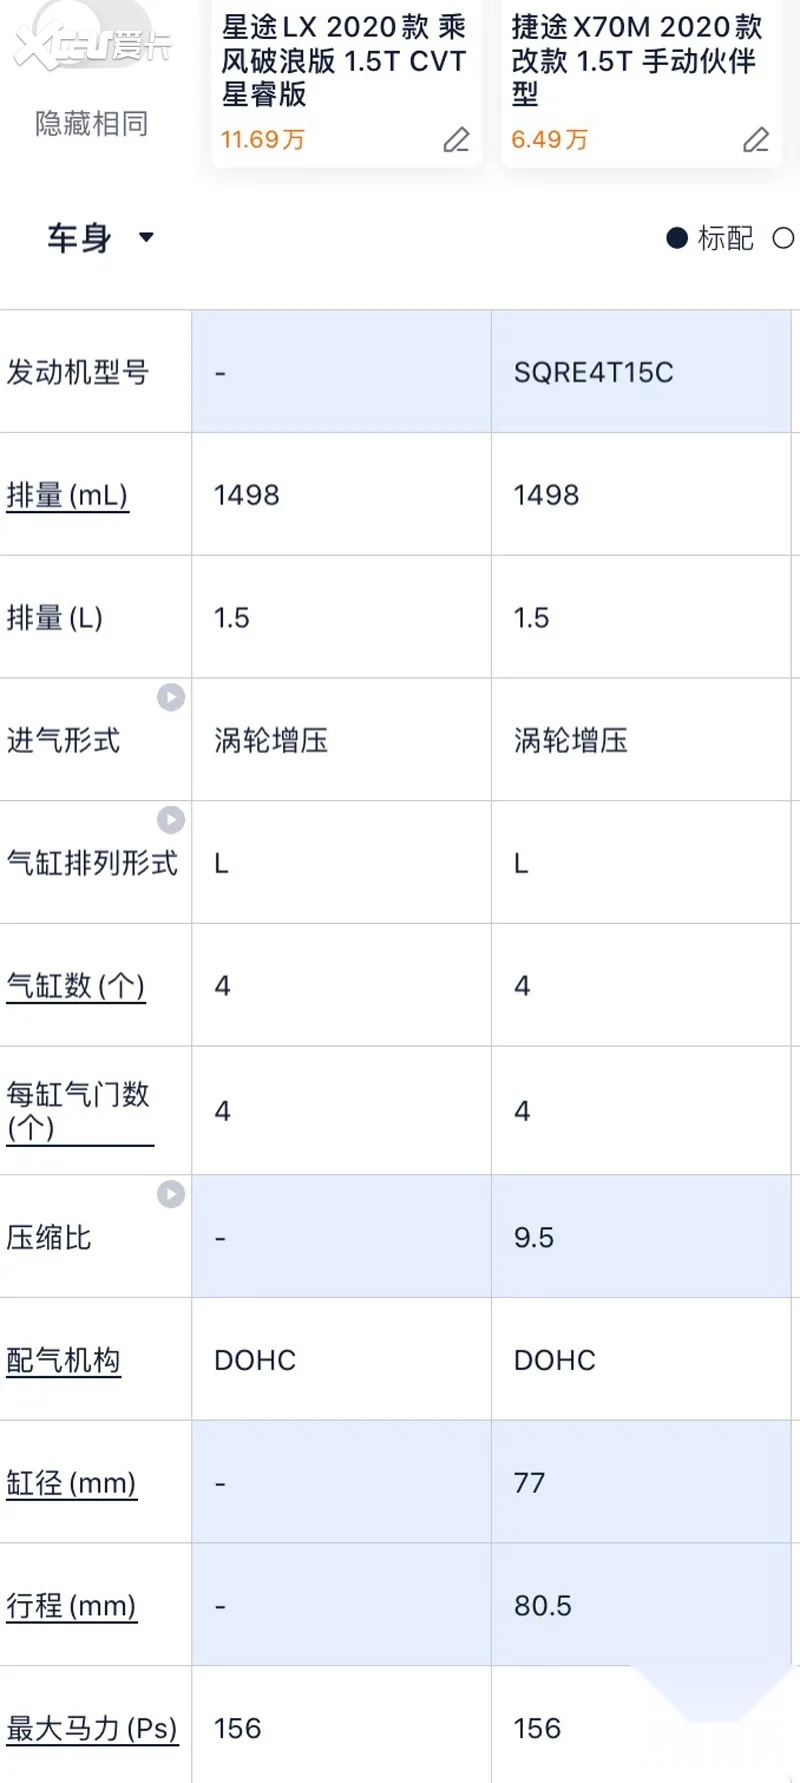Open 最大马力(Ps) term explanation
This screenshot has width=800, height=1783.
point(92,1728)
